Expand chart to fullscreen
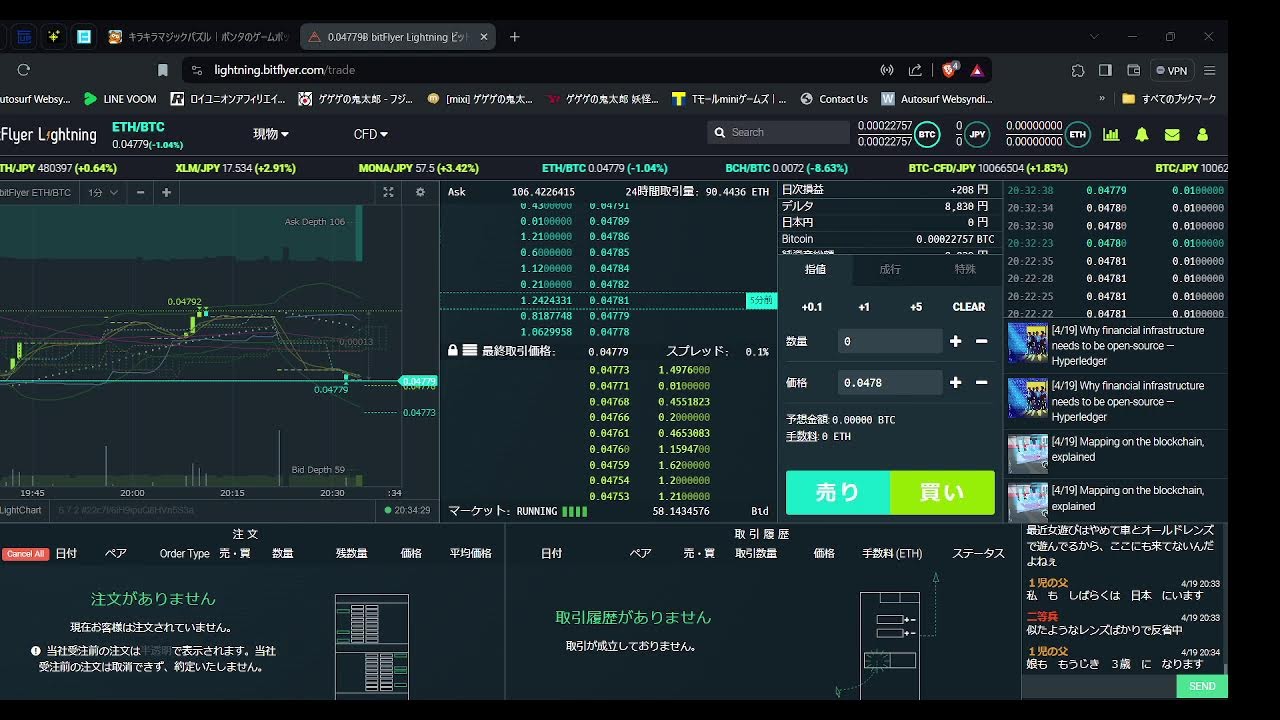1280x720 pixels. coord(389,192)
